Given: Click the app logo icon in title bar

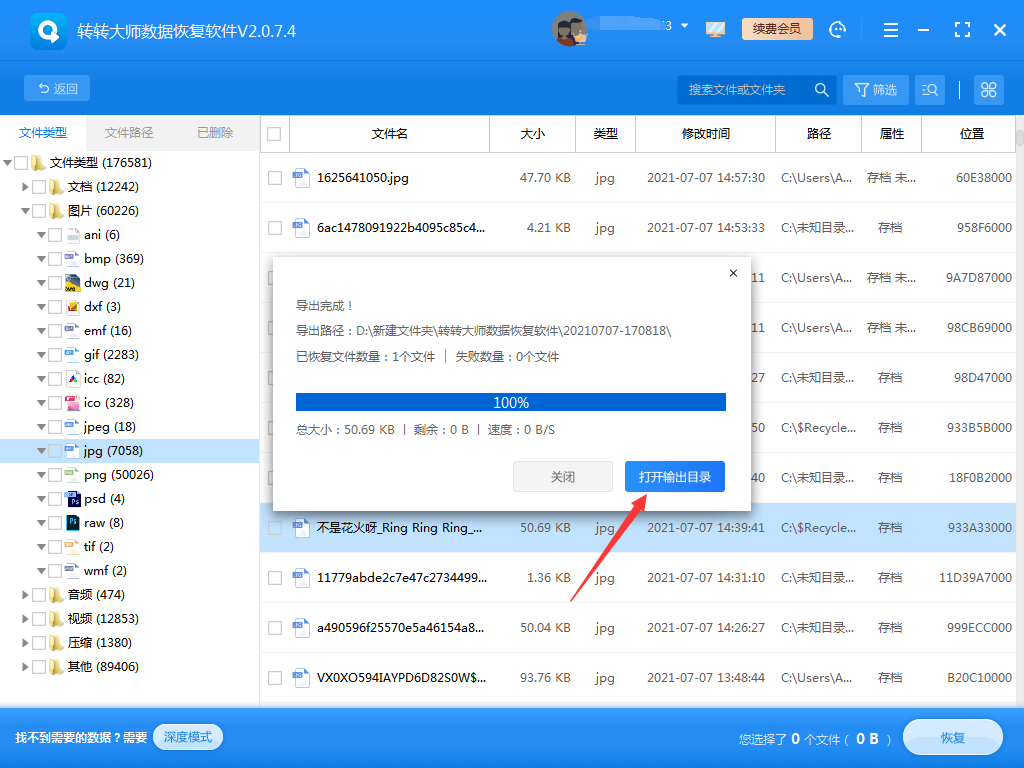Looking at the screenshot, I should pos(48,31).
